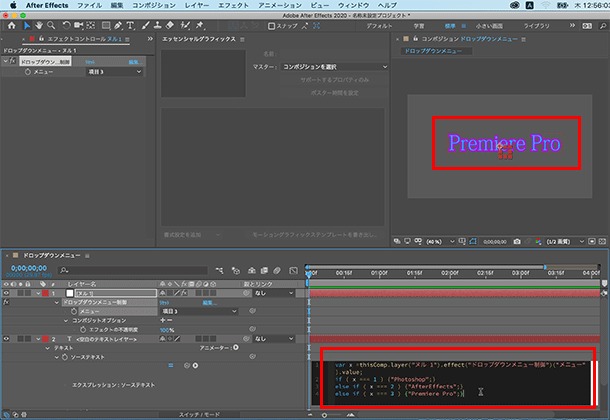Image resolution: width=610 pixels, height=420 pixels.
Task: Search help using the top-right magnifier
Action: 603,26
